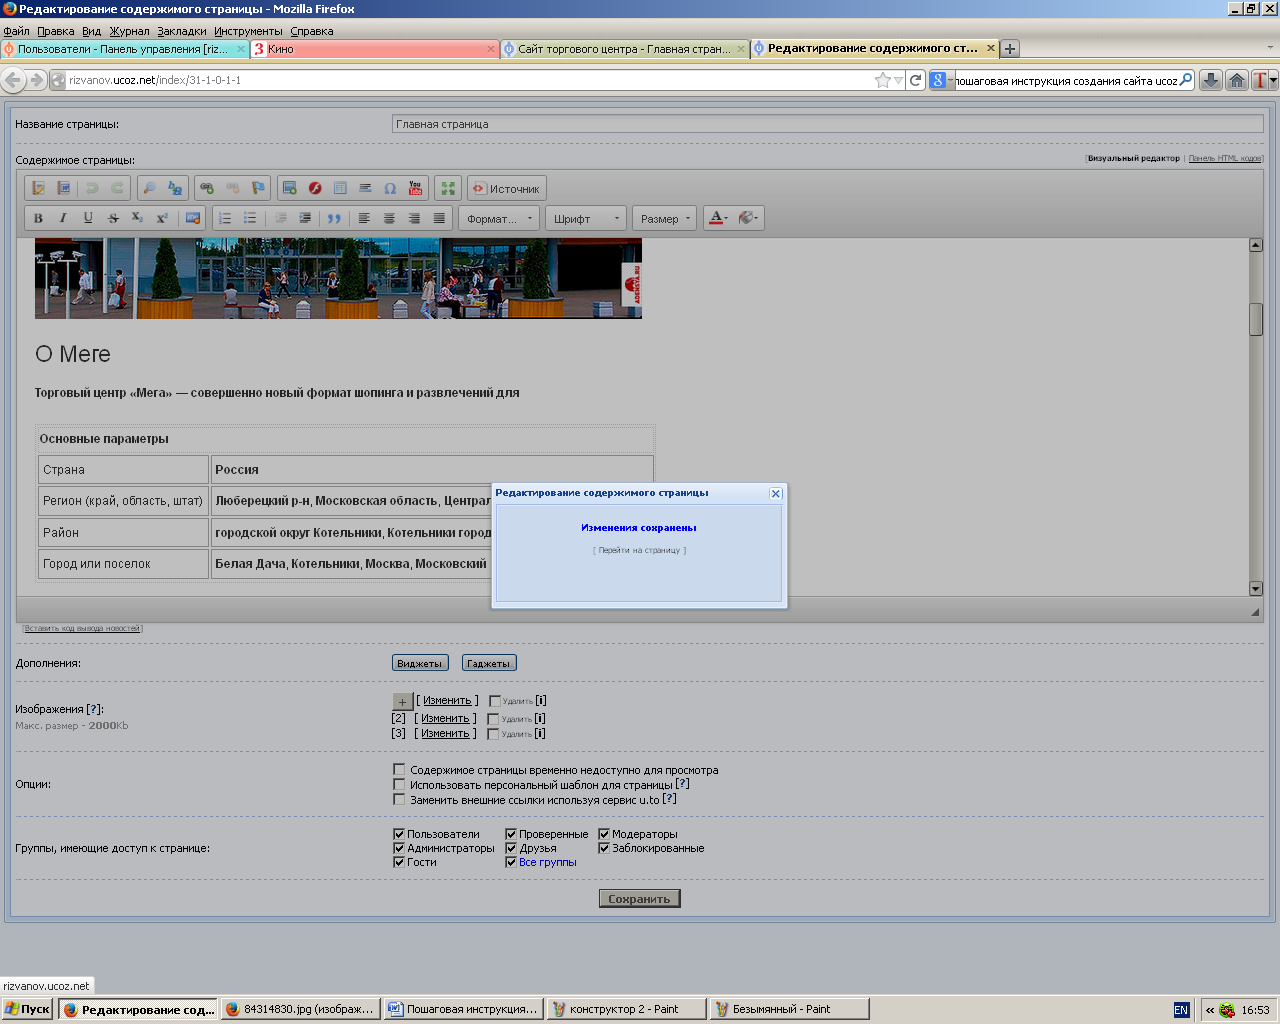
Task: Apply block quote formatting
Action: [334, 218]
